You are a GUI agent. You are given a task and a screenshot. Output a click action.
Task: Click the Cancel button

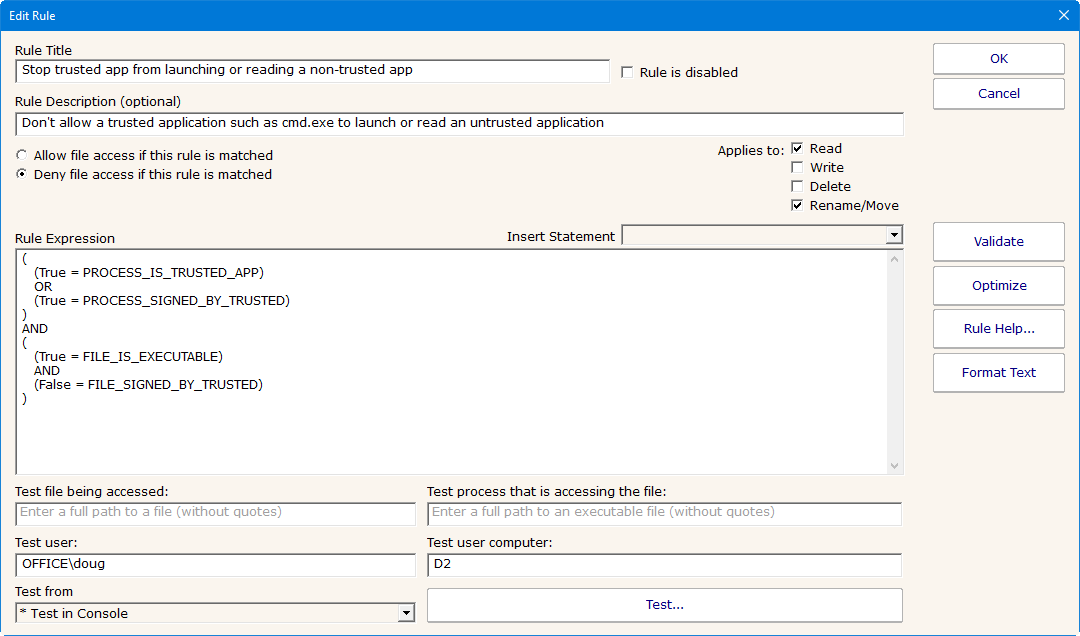coord(998,93)
